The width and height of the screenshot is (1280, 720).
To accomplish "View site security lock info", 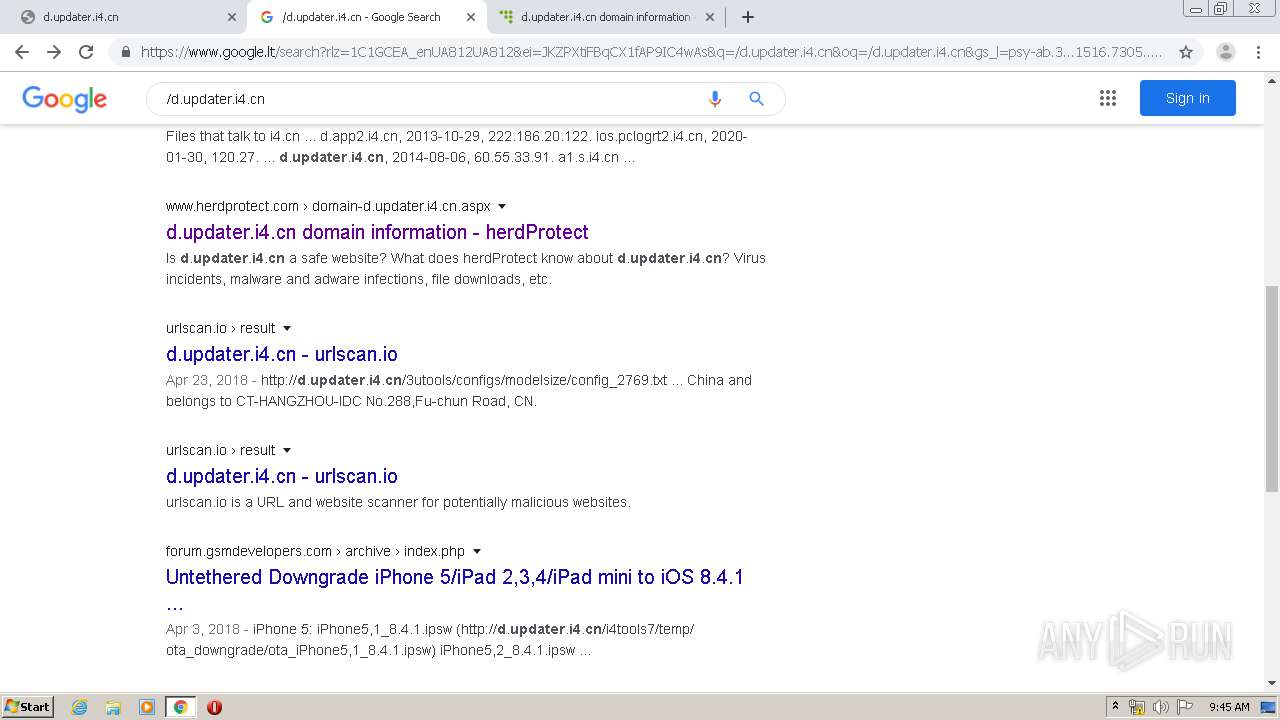I will (x=125, y=52).
